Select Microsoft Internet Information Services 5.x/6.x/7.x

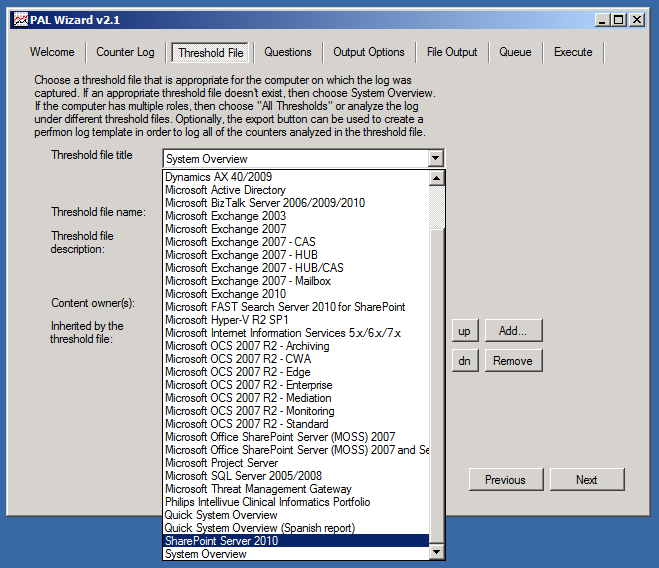point(296,333)
